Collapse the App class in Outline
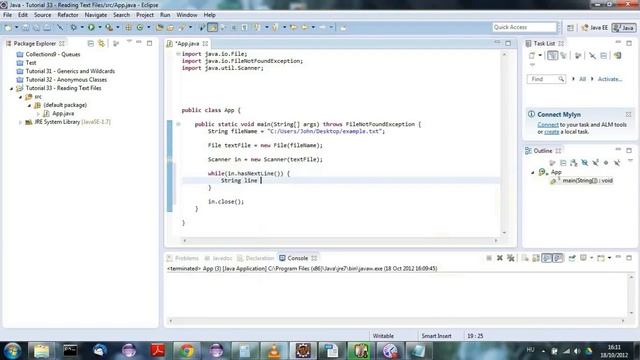 pos(533,173)
